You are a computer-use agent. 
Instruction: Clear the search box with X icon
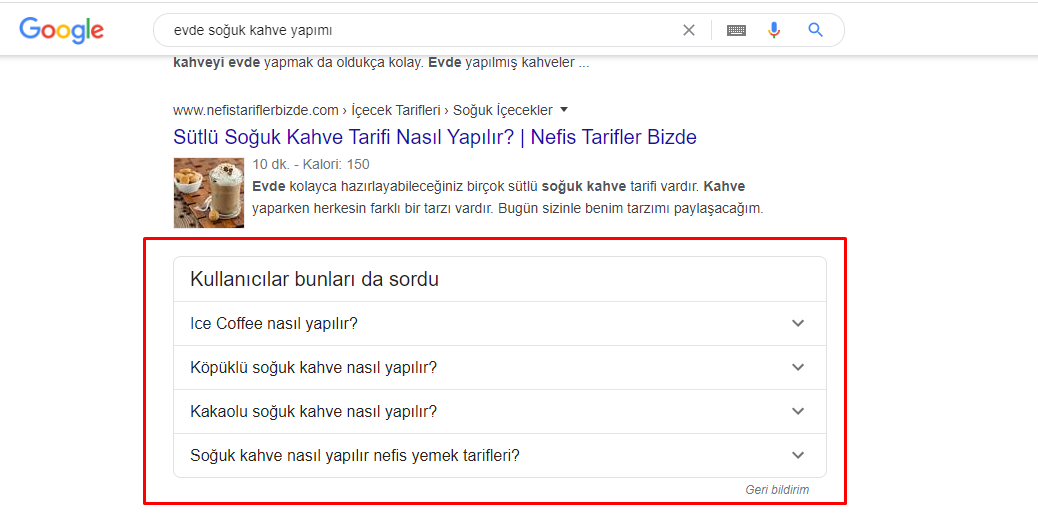pyautogui.click(x=688, y=30)
